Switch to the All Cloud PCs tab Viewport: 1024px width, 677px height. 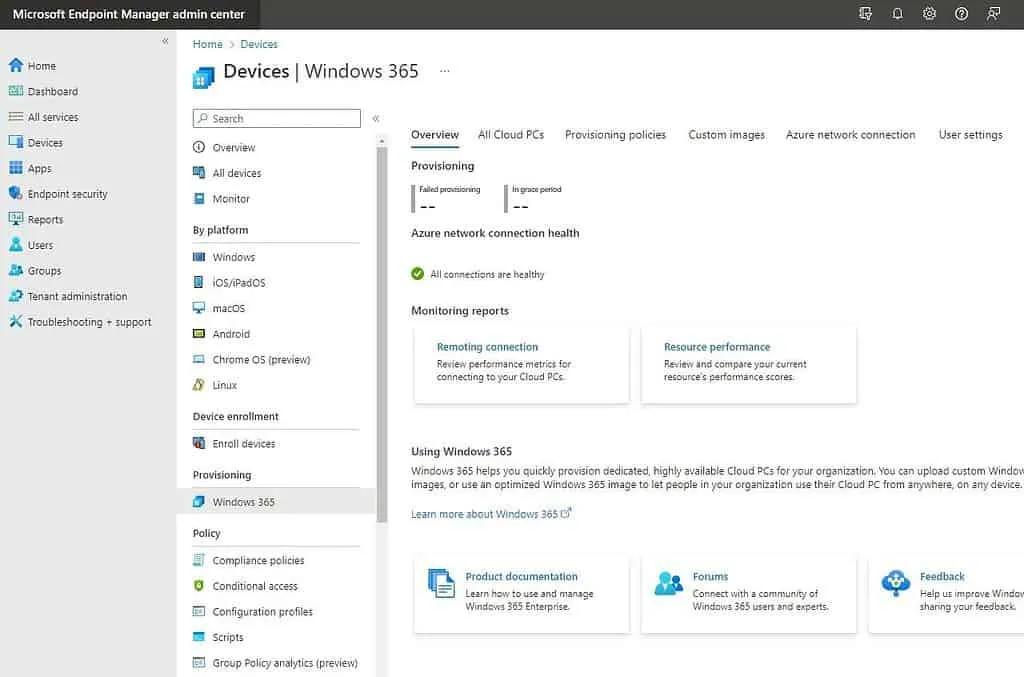[511, 134]
